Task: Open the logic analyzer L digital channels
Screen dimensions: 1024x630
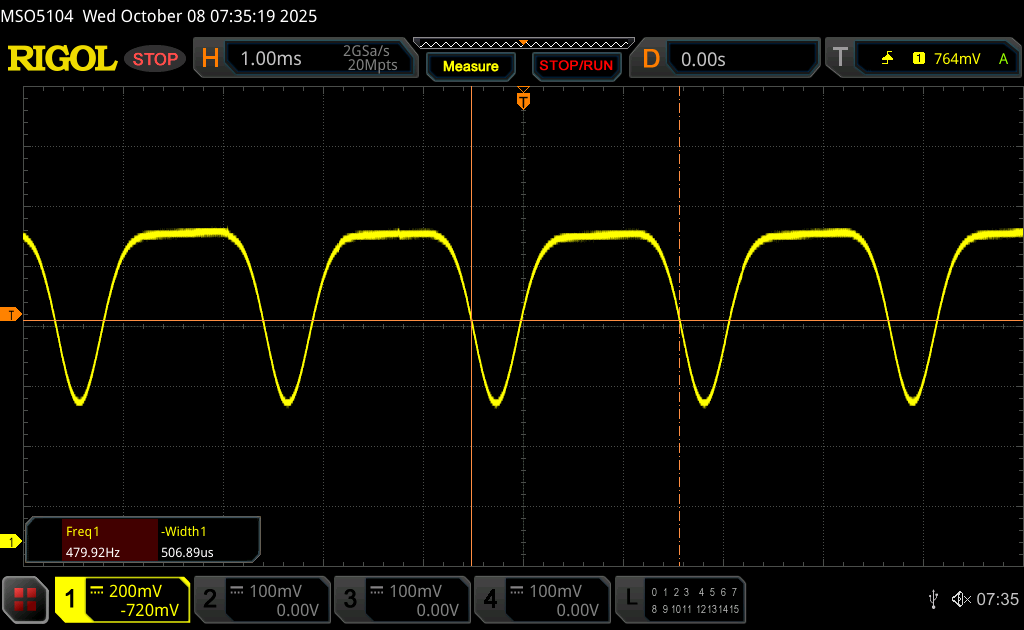Action: click(682, 599)
